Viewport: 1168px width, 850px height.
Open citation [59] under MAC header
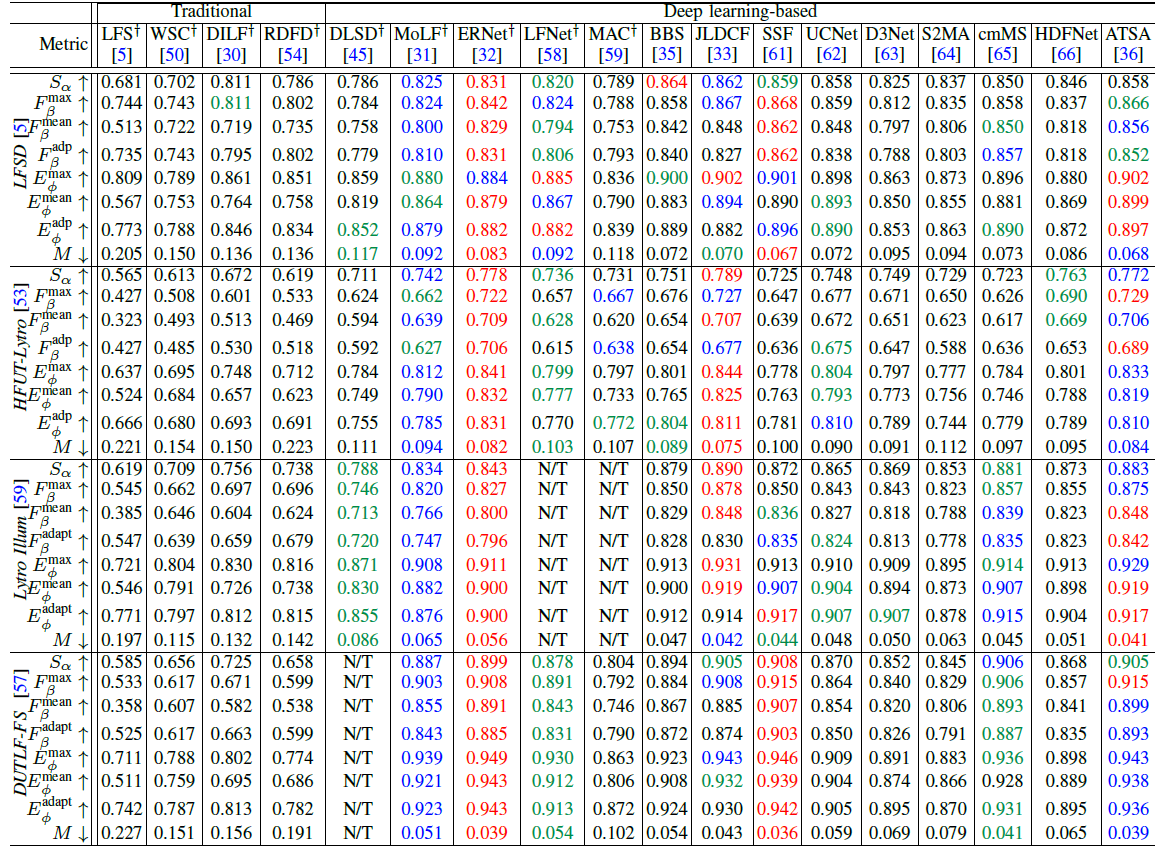[613, 54]
